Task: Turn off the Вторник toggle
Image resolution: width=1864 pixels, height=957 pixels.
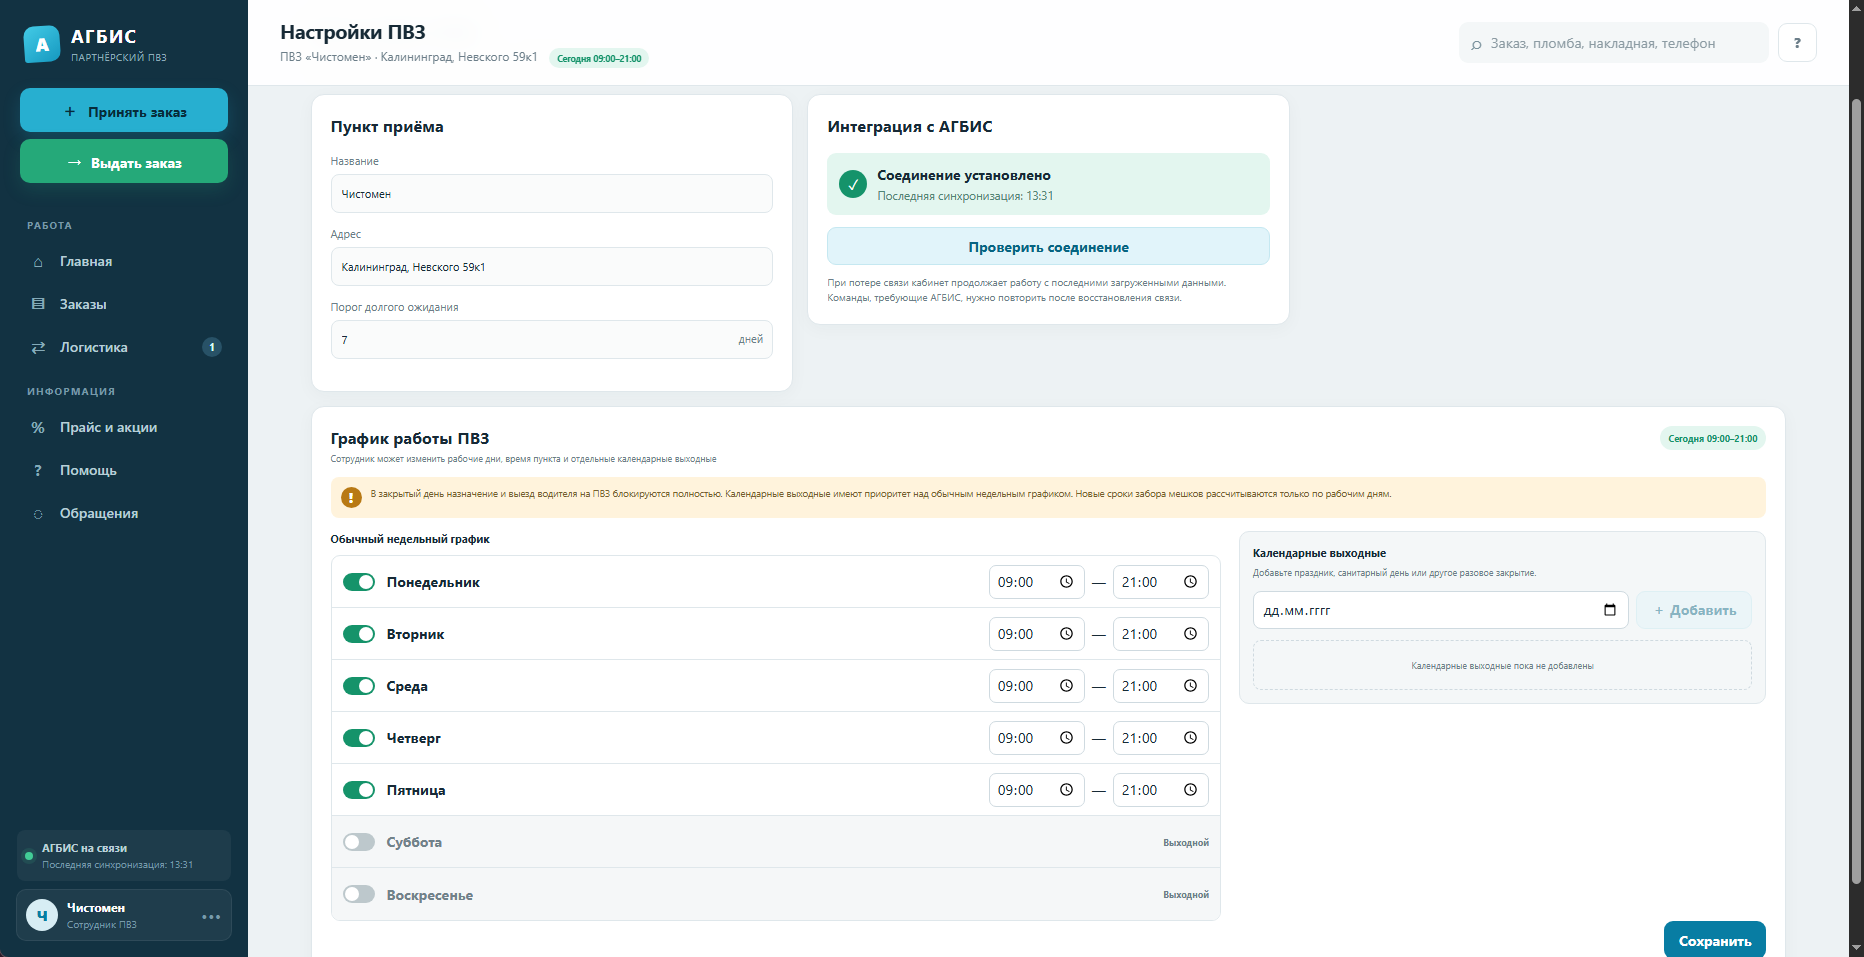Action: tap(359, 634)
